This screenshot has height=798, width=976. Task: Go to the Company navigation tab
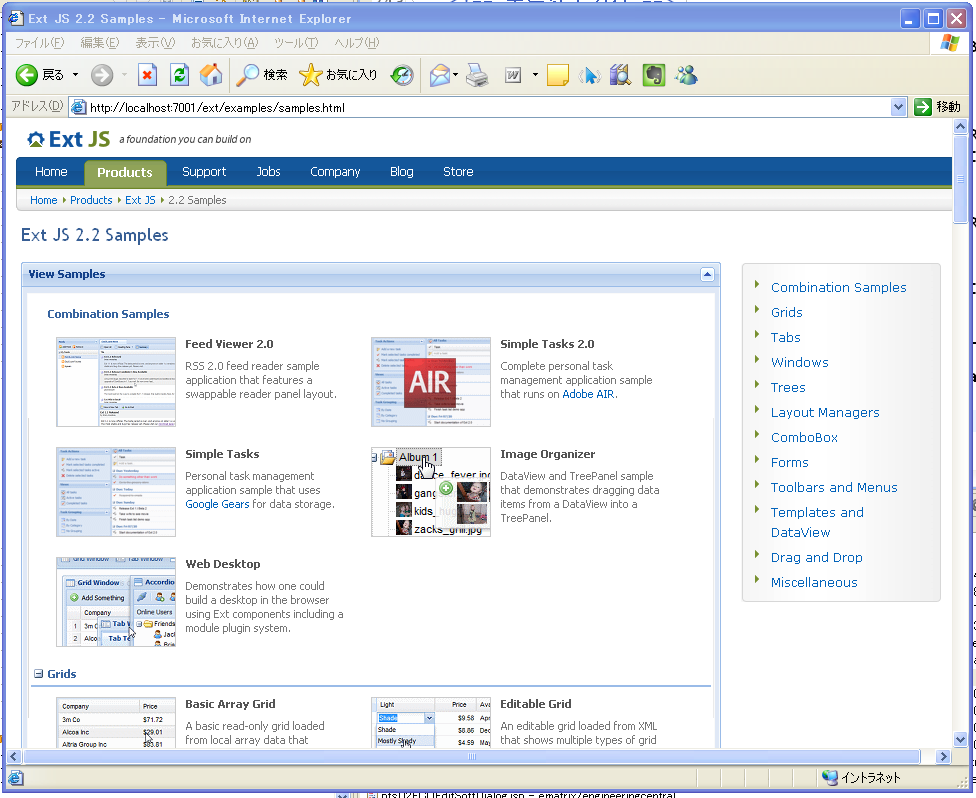point(335,172)
